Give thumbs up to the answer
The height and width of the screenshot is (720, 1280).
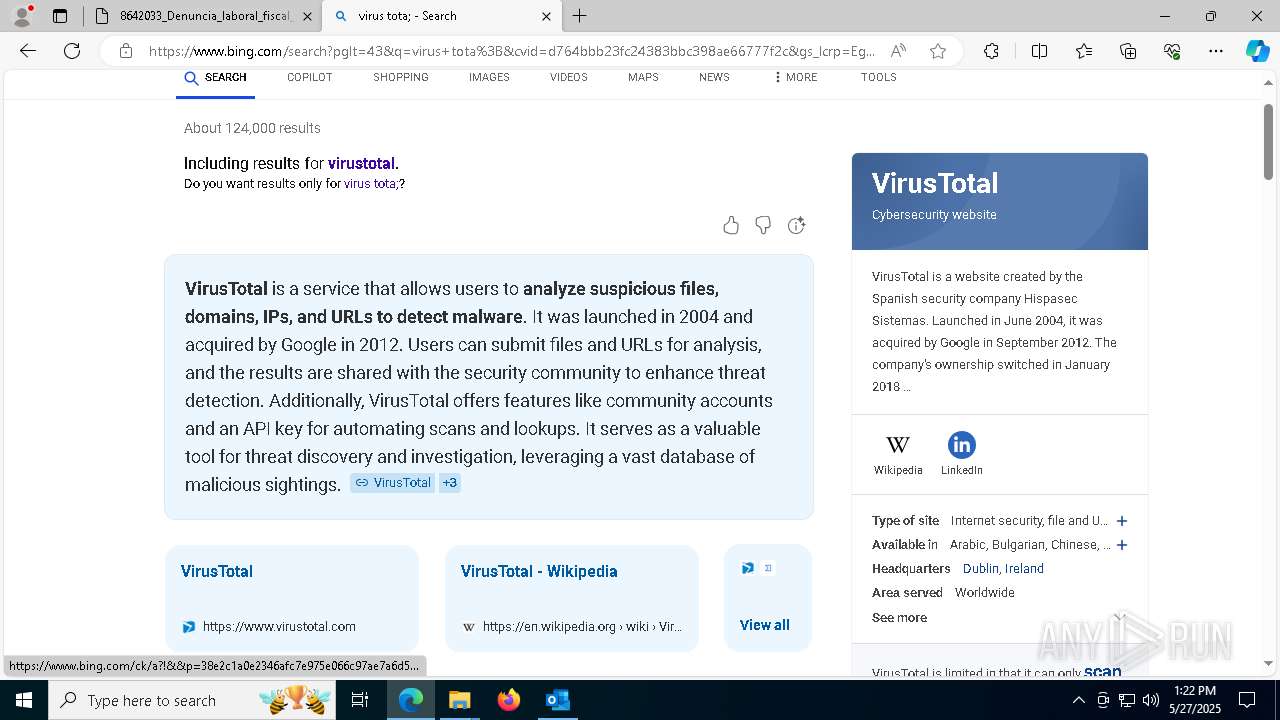pos(731,225)
